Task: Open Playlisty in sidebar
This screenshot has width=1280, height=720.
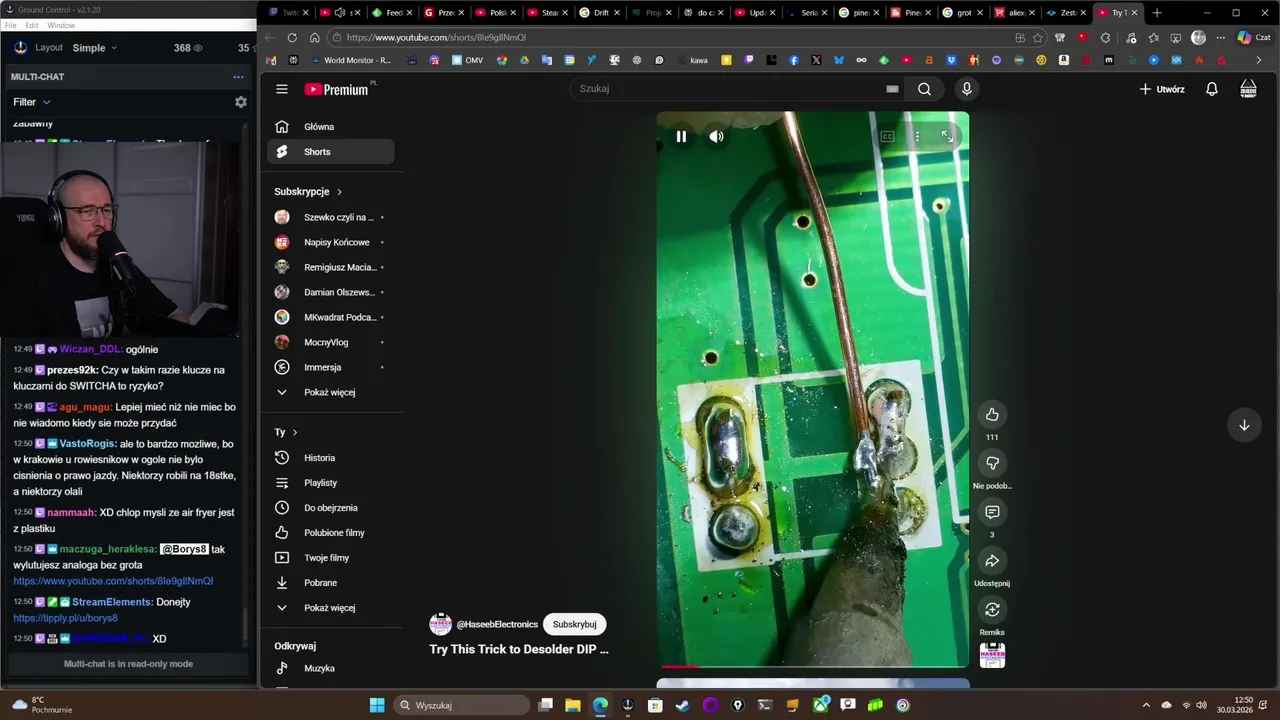Action: click(331, 483)
